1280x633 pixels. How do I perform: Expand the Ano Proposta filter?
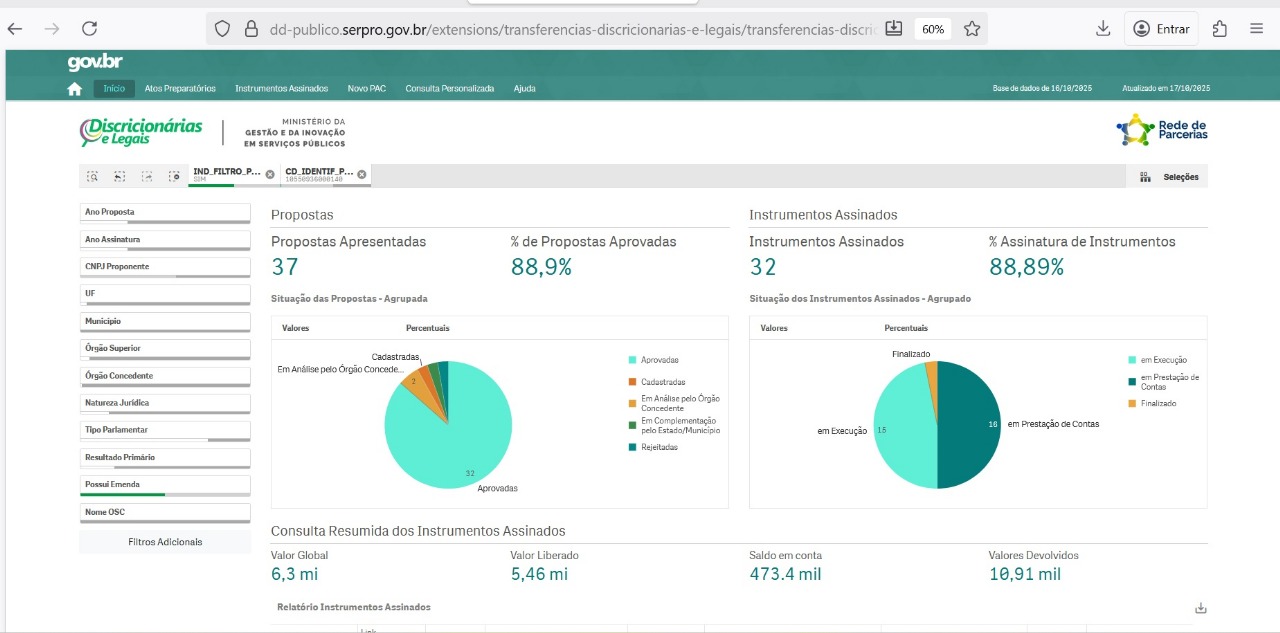click(x=165, y=212)
